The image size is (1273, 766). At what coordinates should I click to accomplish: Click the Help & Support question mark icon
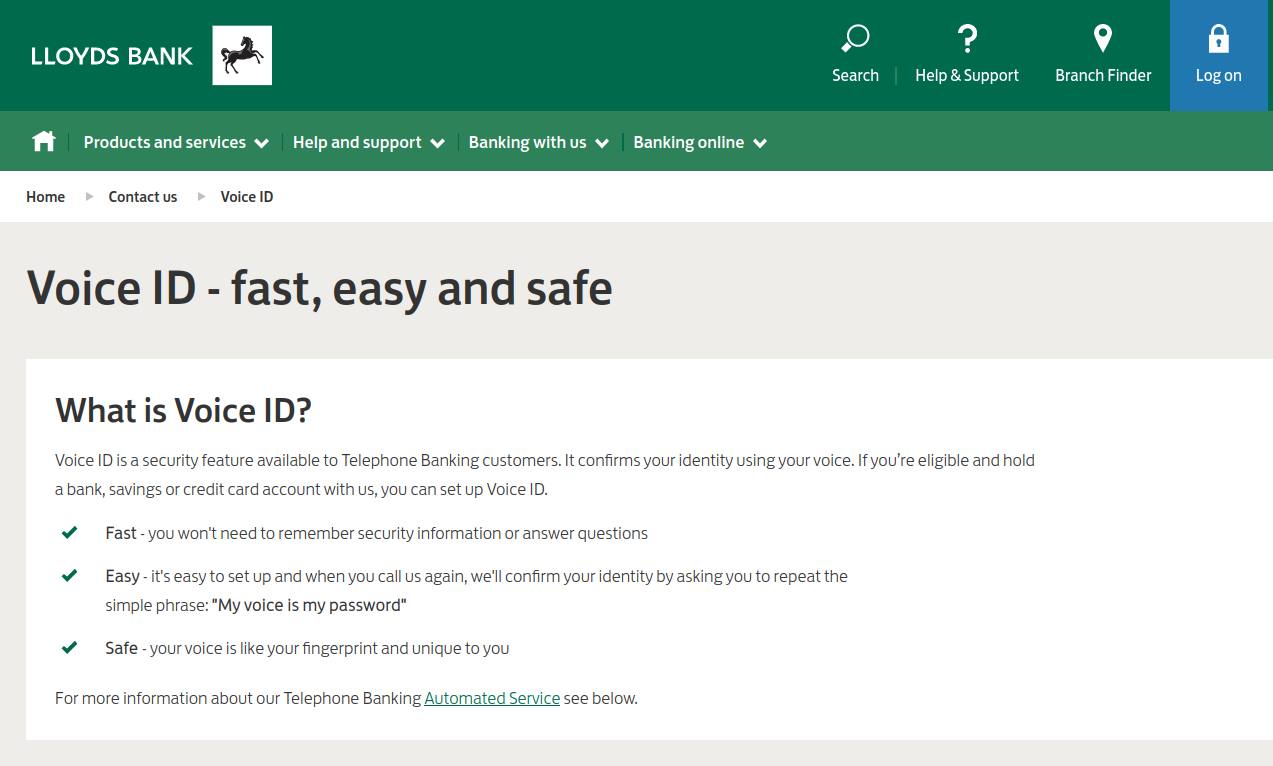[x=967, y=39]
